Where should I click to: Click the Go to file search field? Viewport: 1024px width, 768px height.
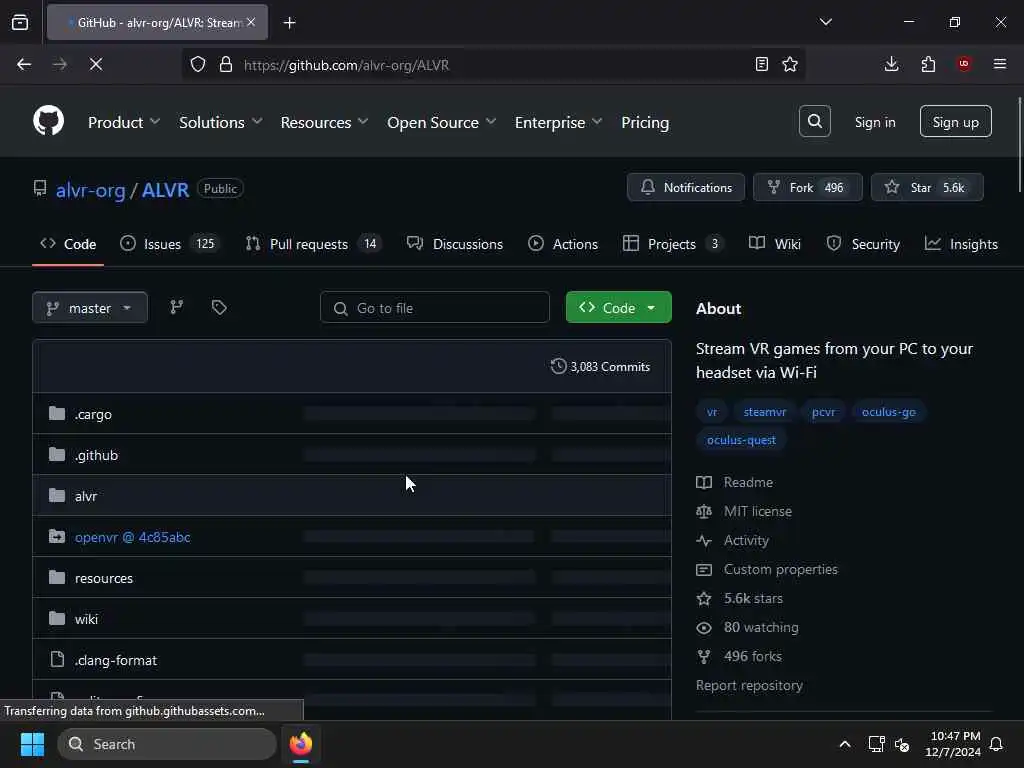tap(434, 308)
